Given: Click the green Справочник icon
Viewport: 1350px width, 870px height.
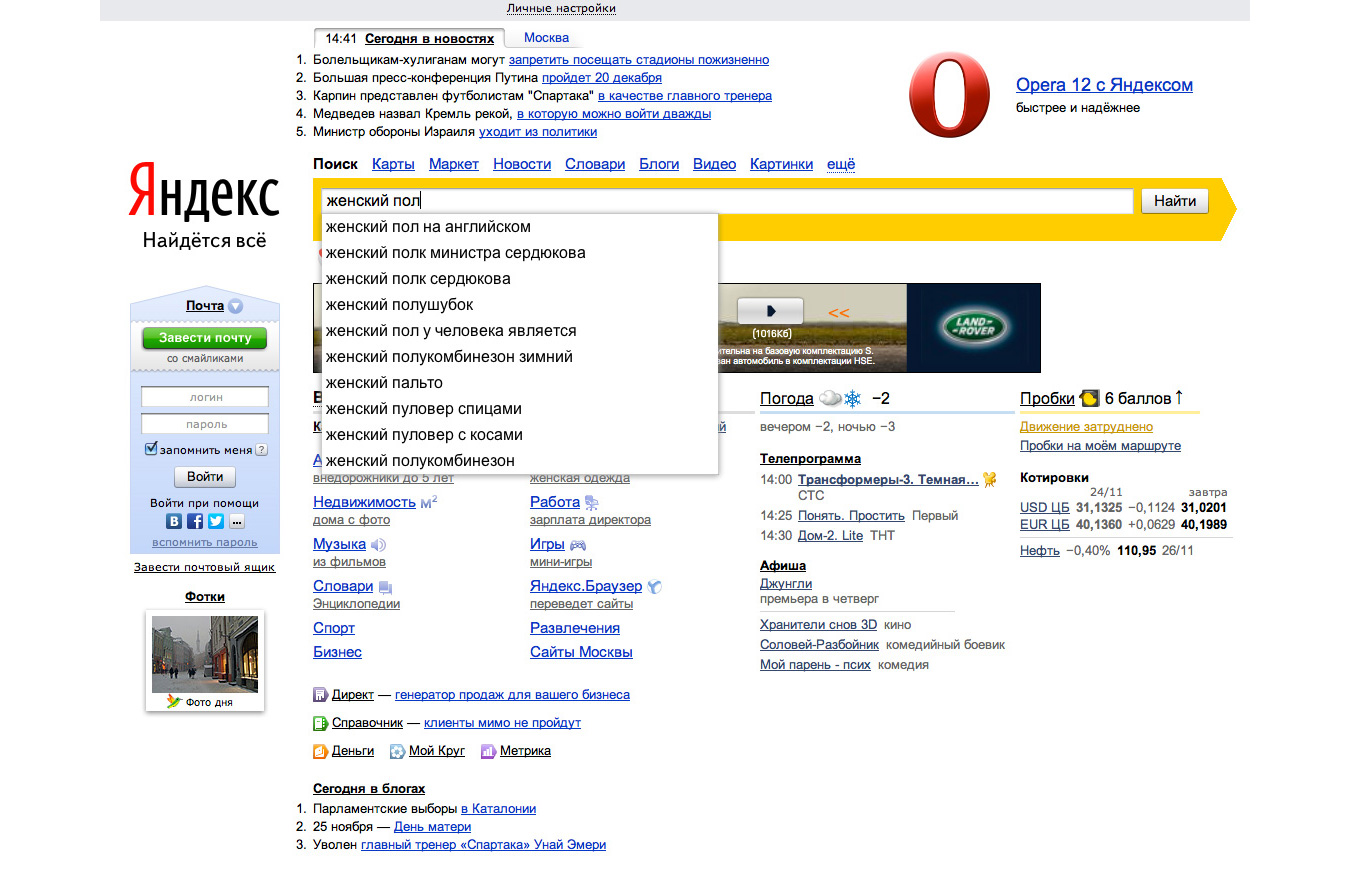Looking at the screenshot, I should pos(320,722).
